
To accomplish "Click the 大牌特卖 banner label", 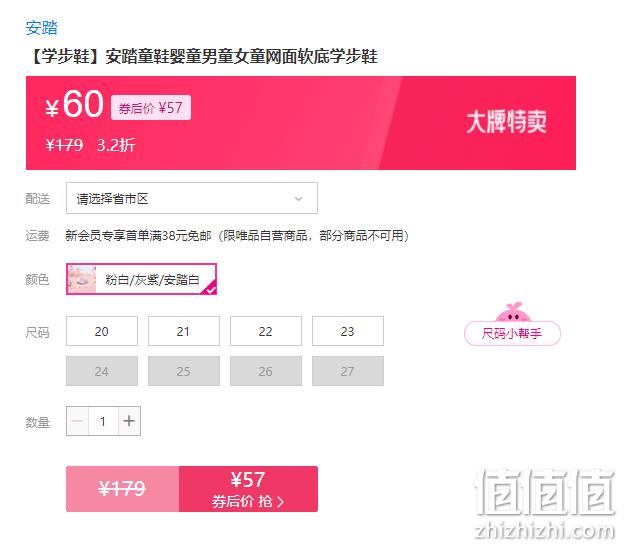I will pyautogui.click(x=506, y=122).
